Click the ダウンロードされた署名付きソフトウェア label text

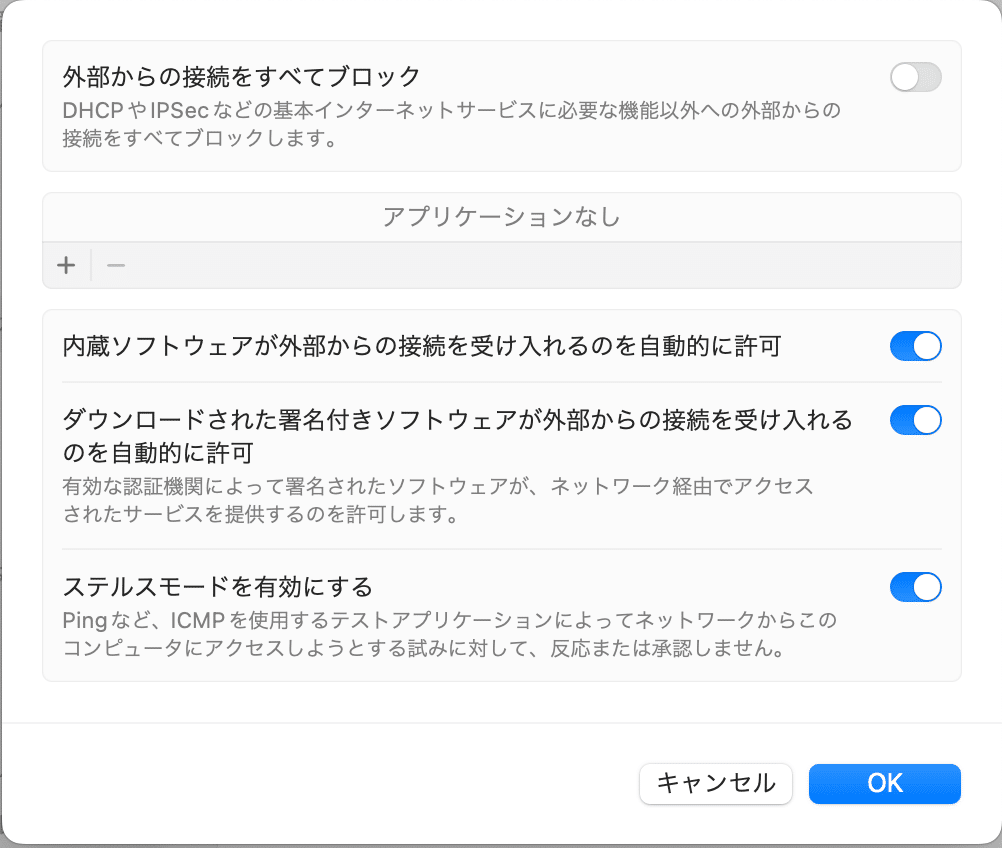click(458, 420)
